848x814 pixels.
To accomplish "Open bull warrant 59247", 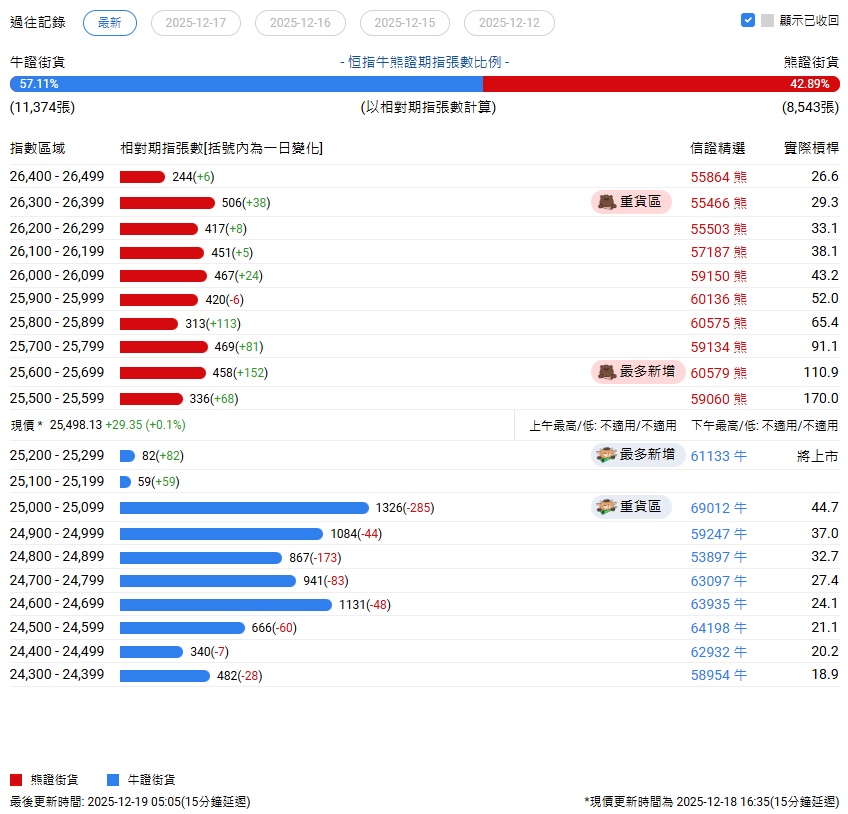I will click(x=718, y=534).
